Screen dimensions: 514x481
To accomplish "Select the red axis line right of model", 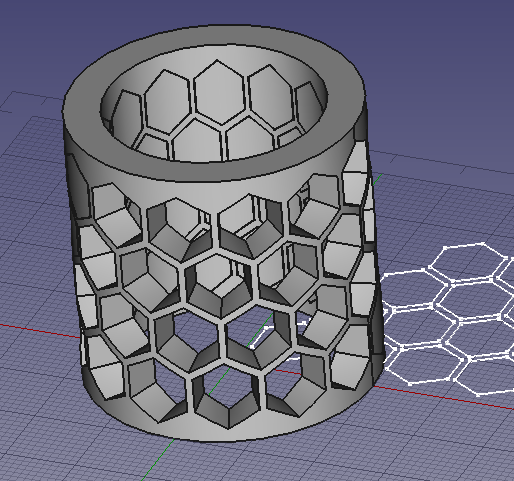I will point(443,397).
